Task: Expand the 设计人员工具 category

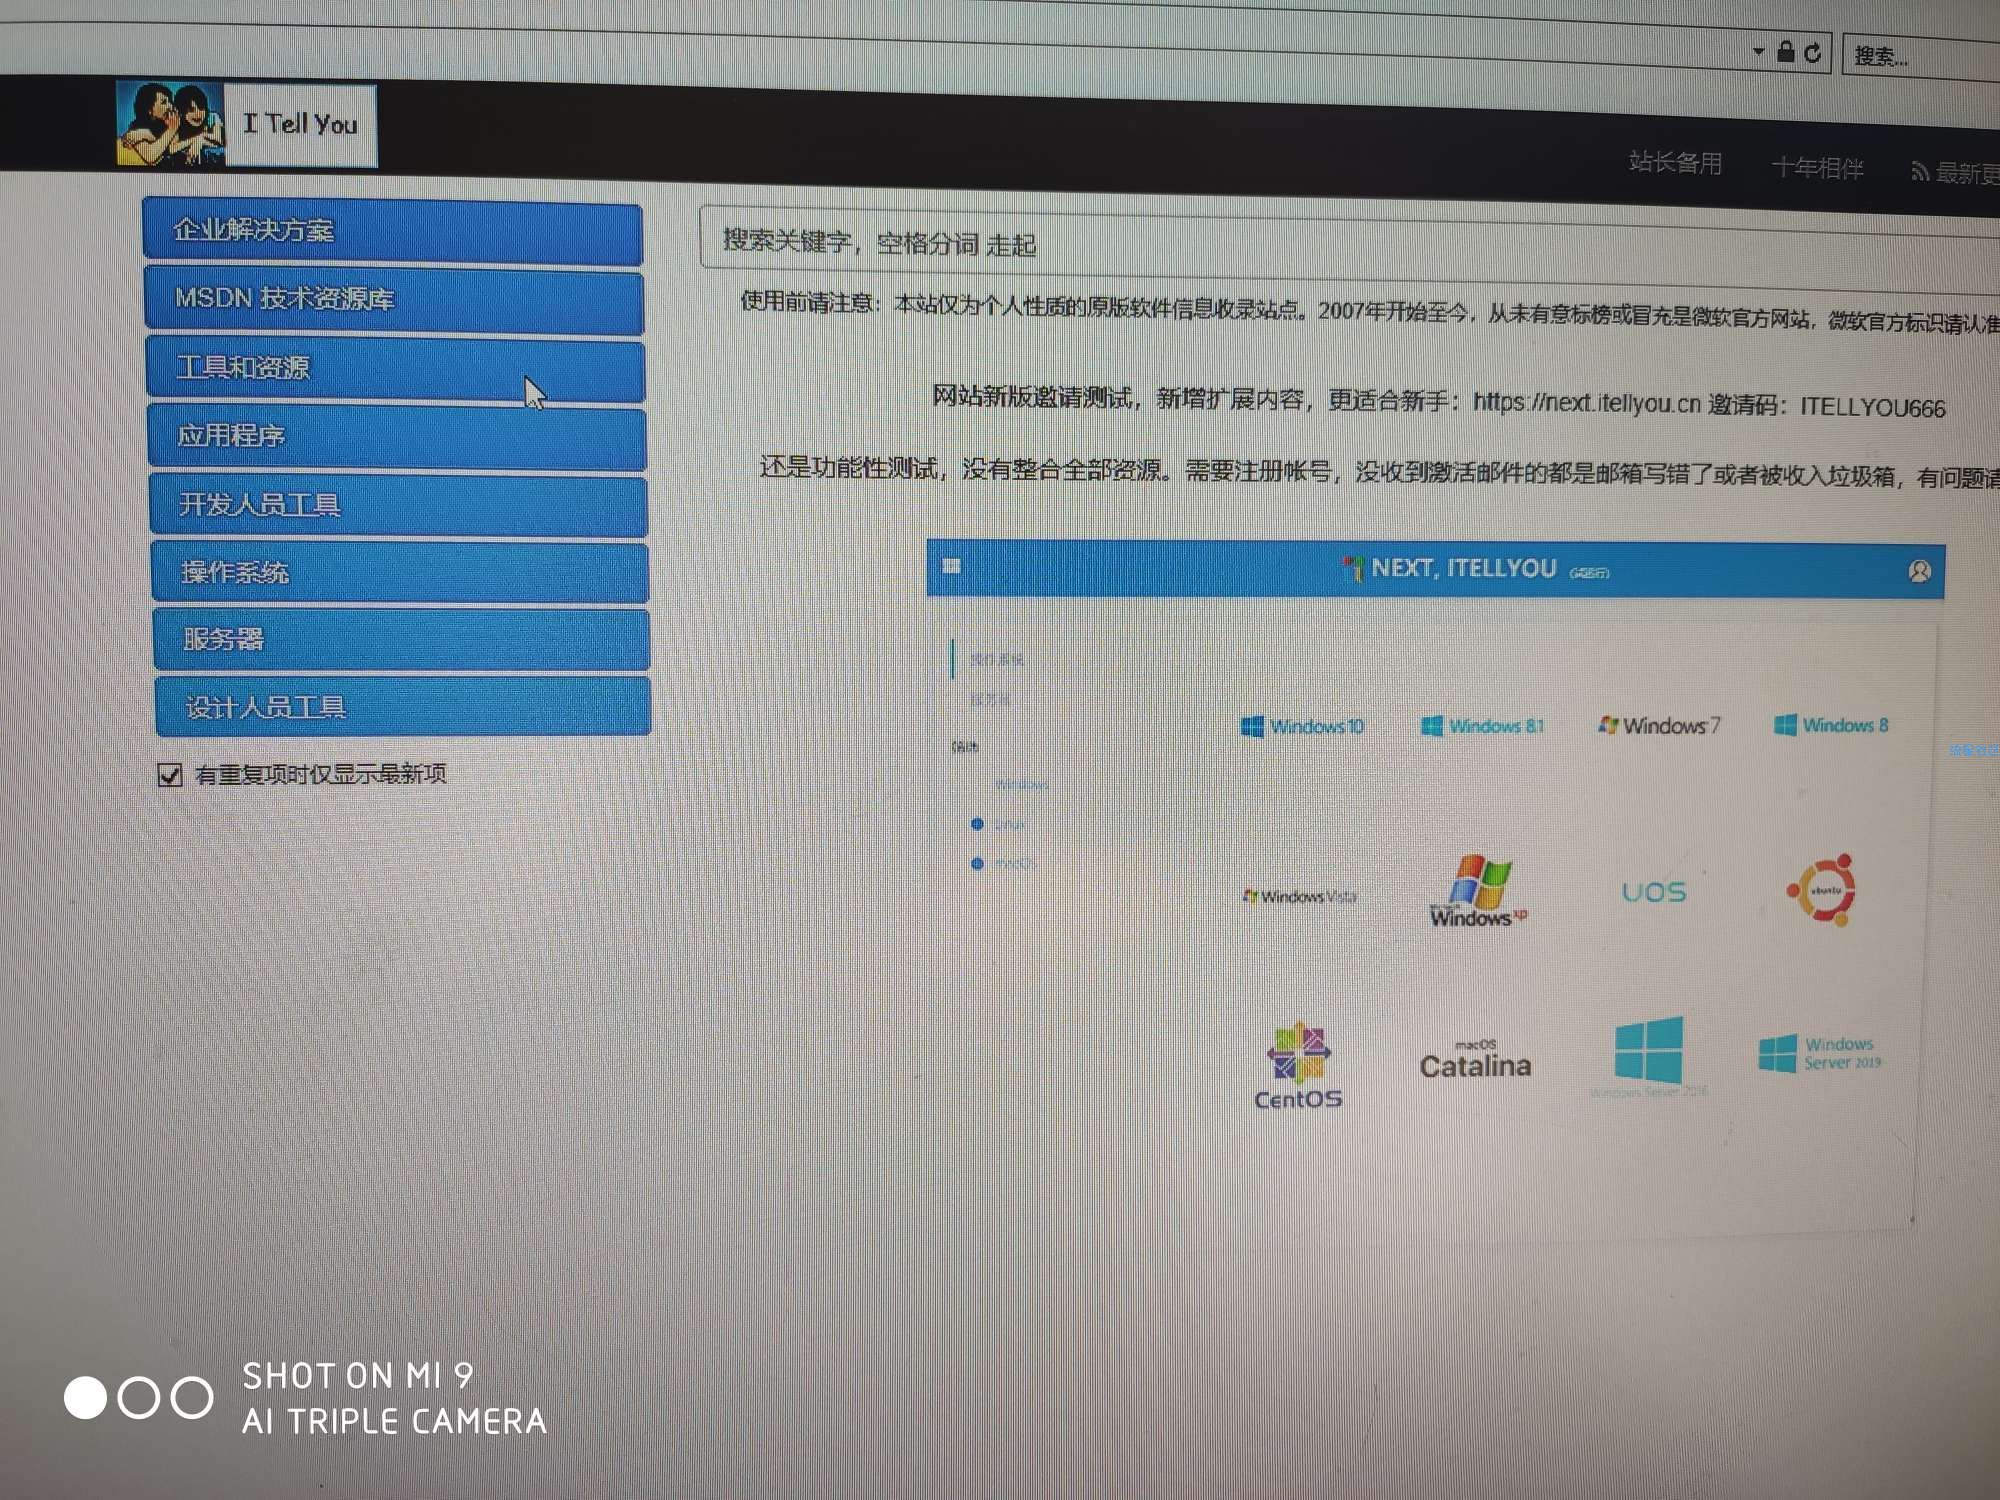Action: pyautogui.click(x=404, y=708)
